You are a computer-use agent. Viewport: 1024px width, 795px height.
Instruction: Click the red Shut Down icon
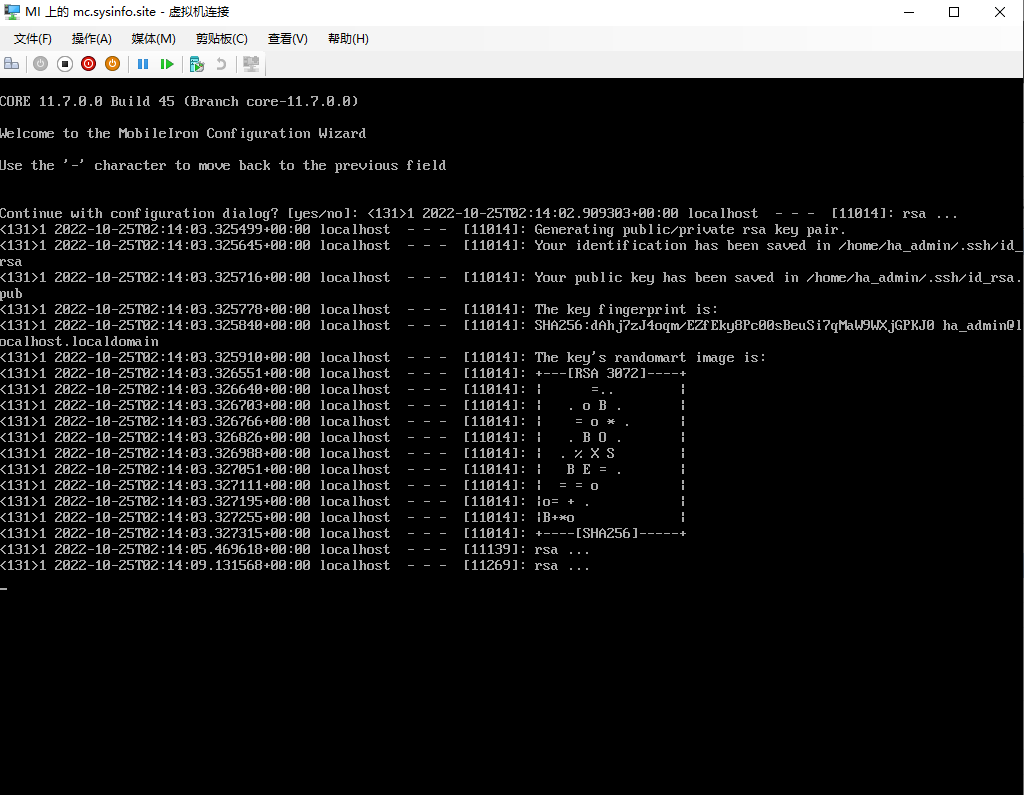88,63
